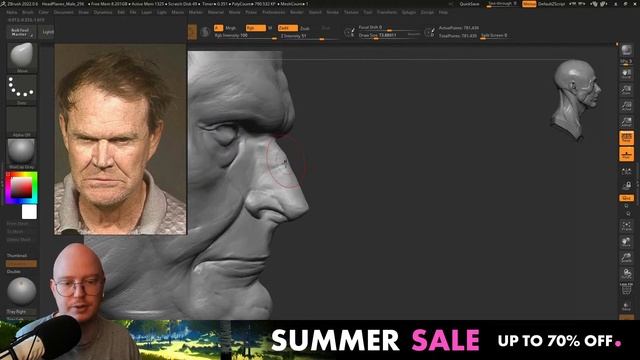The height and width of the screenshot is (360, 640).
Task: Click the Move view icon in right shelf
Action: [x=626, y=242]
